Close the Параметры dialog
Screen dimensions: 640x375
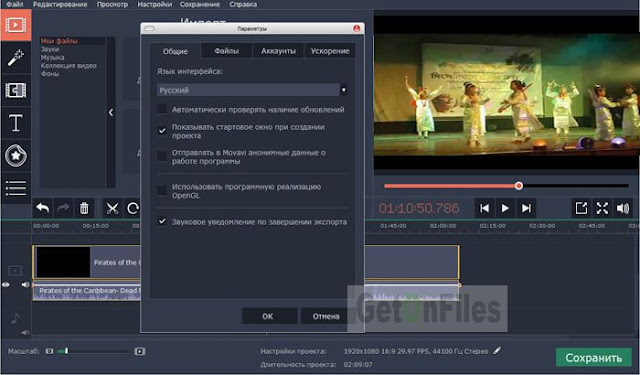[356, 28]
